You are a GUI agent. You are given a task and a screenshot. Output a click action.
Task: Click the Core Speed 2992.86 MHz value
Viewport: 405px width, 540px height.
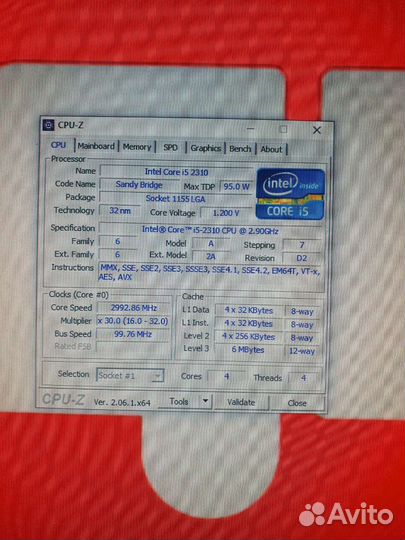(x=134, y=308)
